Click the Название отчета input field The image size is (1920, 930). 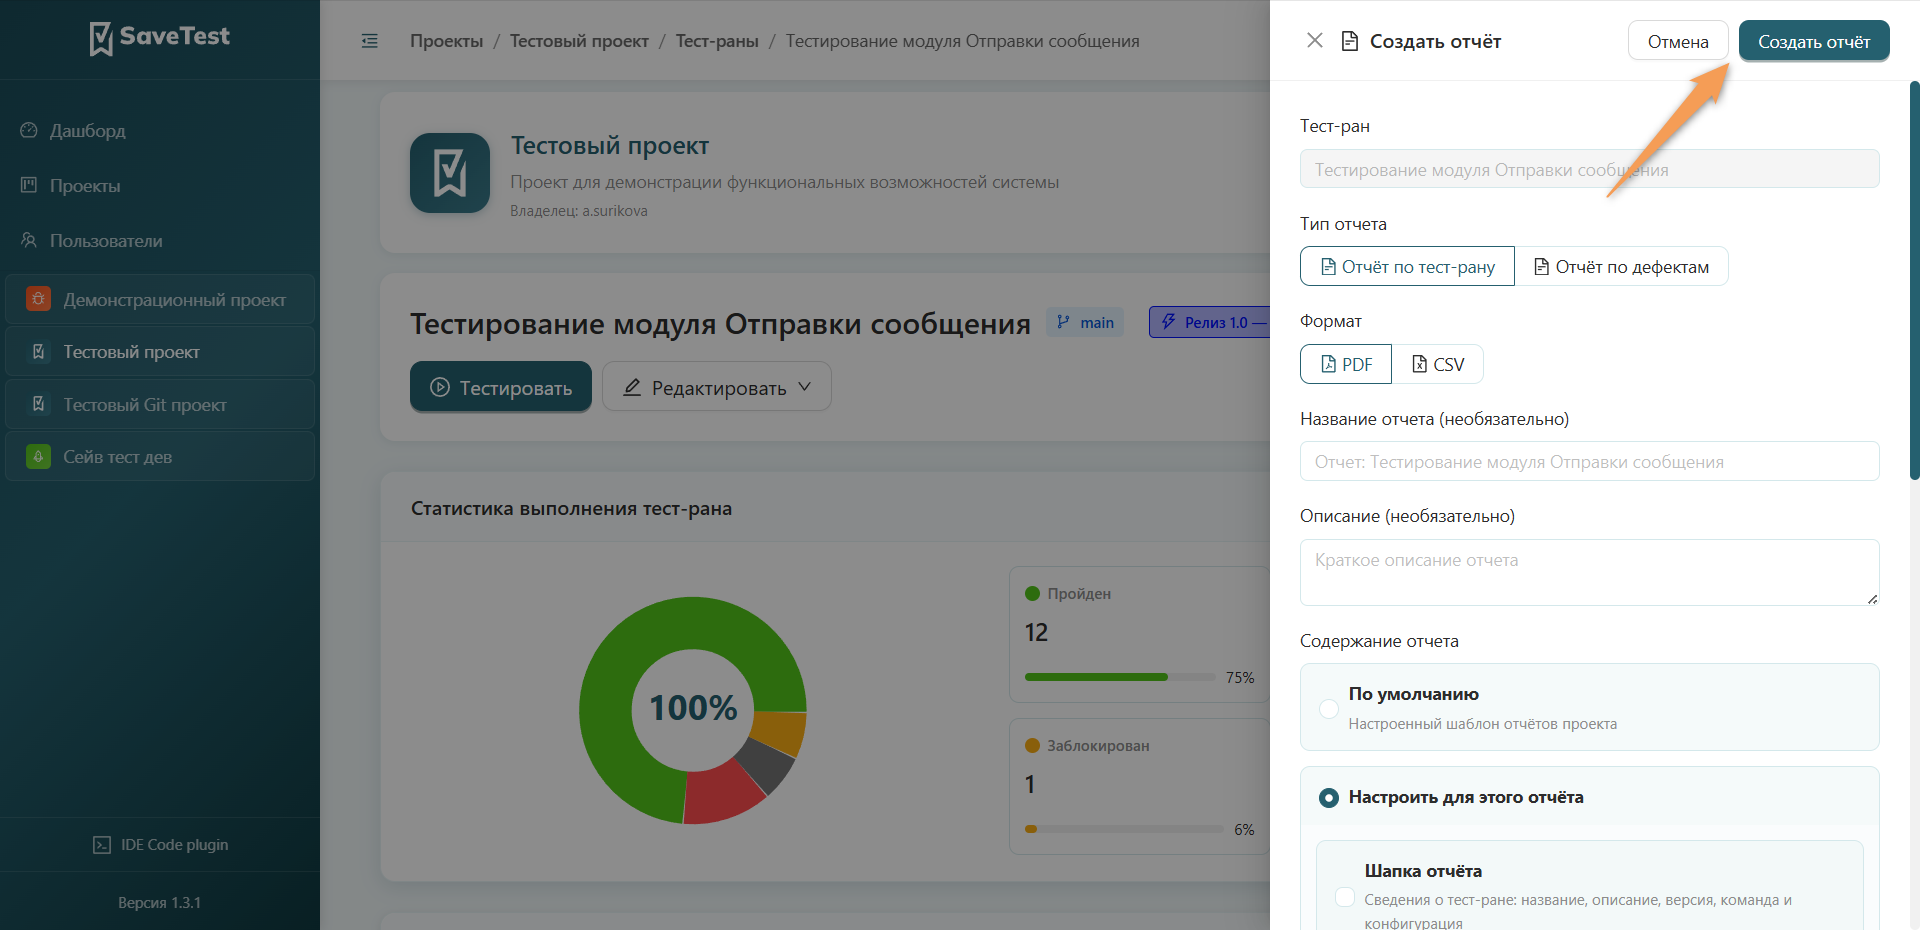point(1590,461)
